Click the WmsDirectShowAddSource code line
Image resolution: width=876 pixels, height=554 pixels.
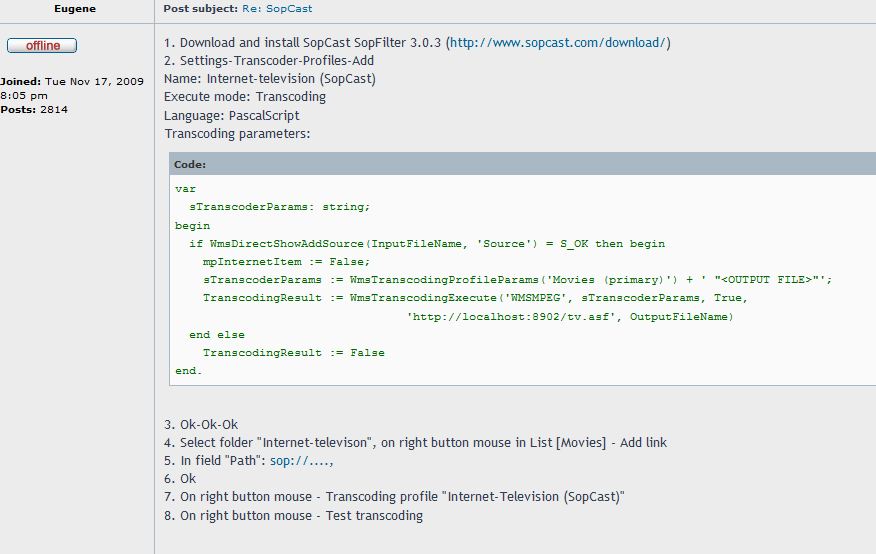click(x=427, y=243)
